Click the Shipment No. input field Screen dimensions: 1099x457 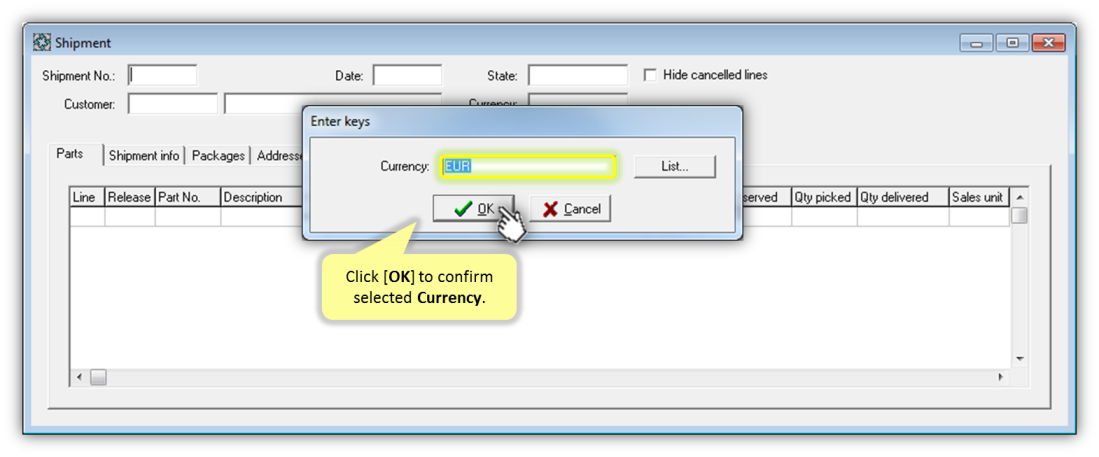163,75
